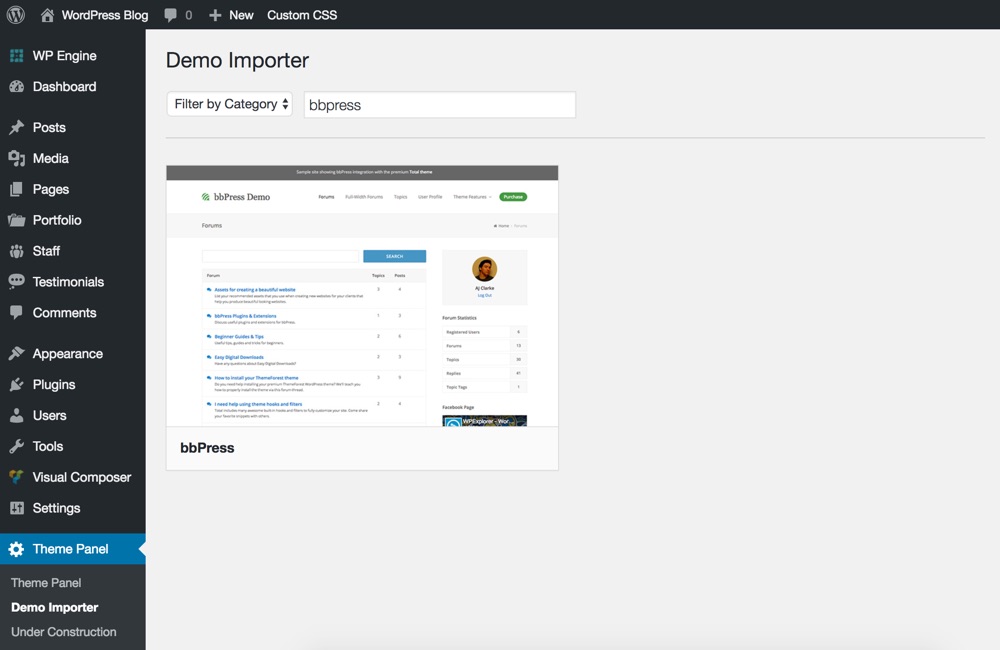Click the search field containing bbpress
Viewport: 1000px width, 650px height.
pos(440,105)
